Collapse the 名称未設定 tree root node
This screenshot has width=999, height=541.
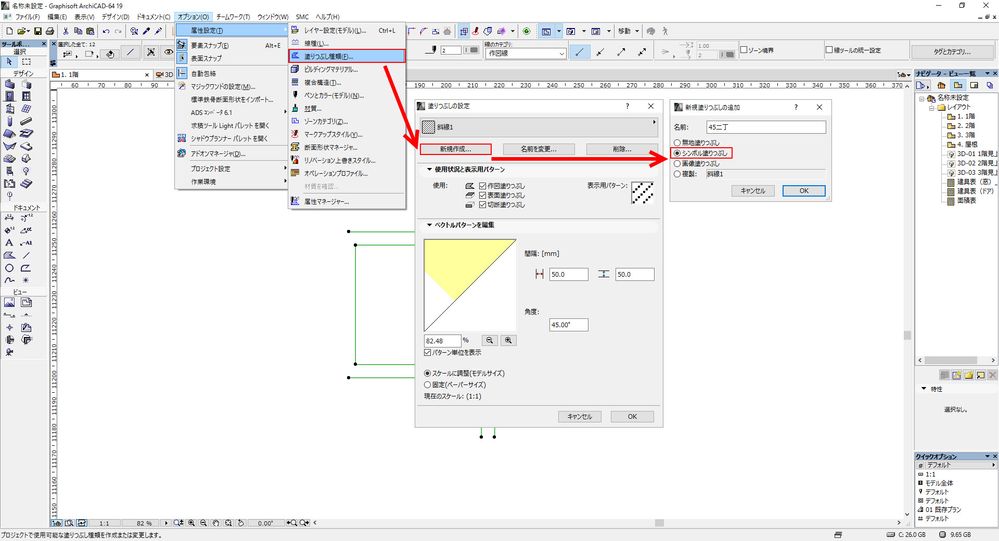921,98
